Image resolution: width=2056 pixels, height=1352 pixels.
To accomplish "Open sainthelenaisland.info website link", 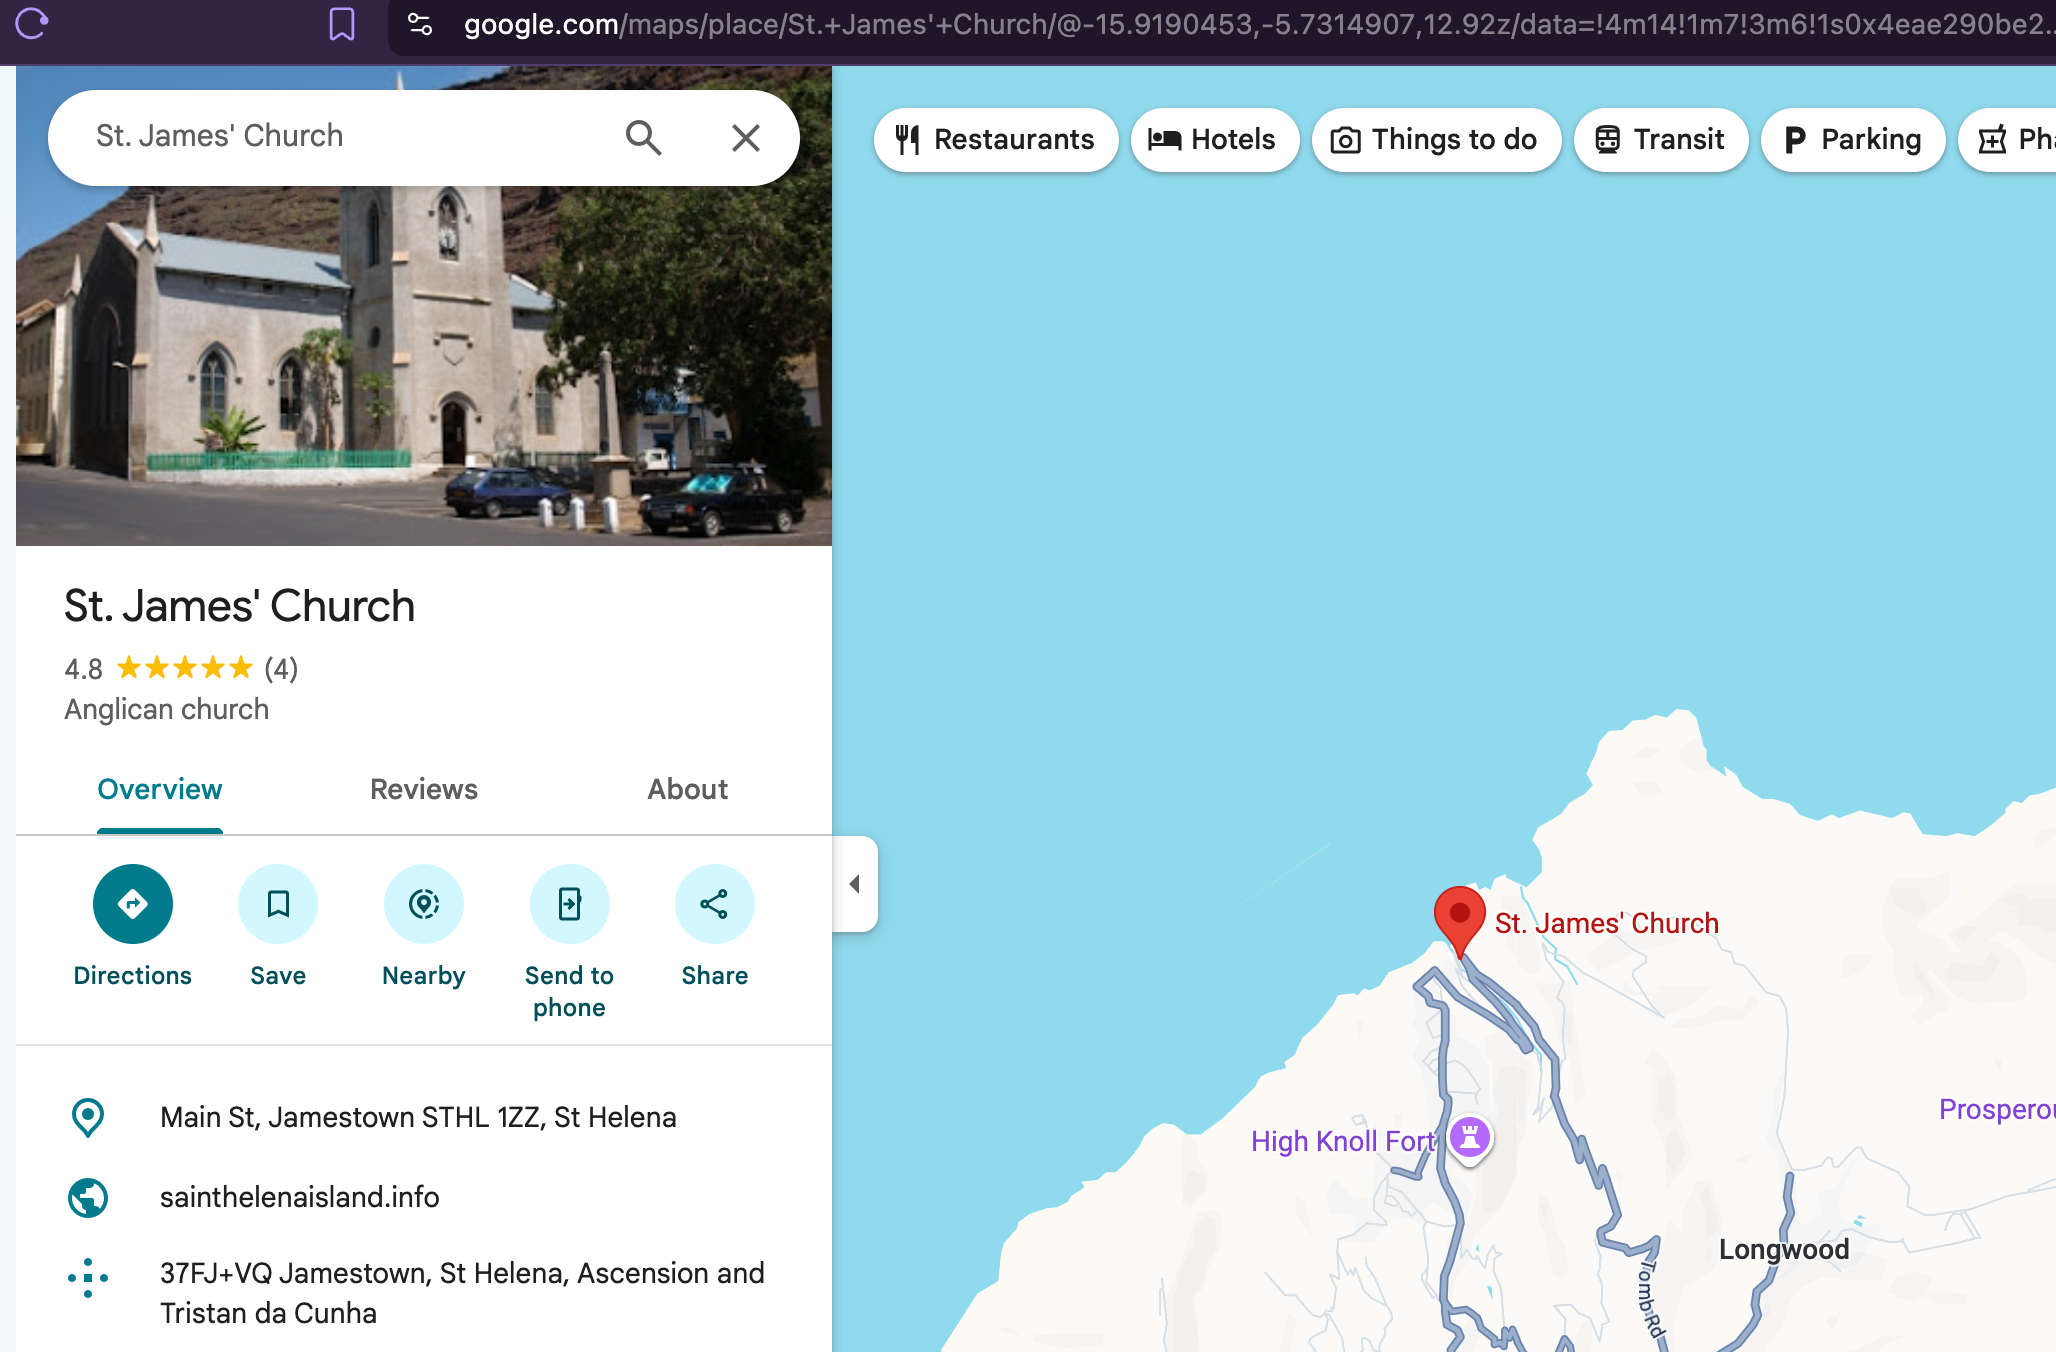I will [x=300, y=1197].
